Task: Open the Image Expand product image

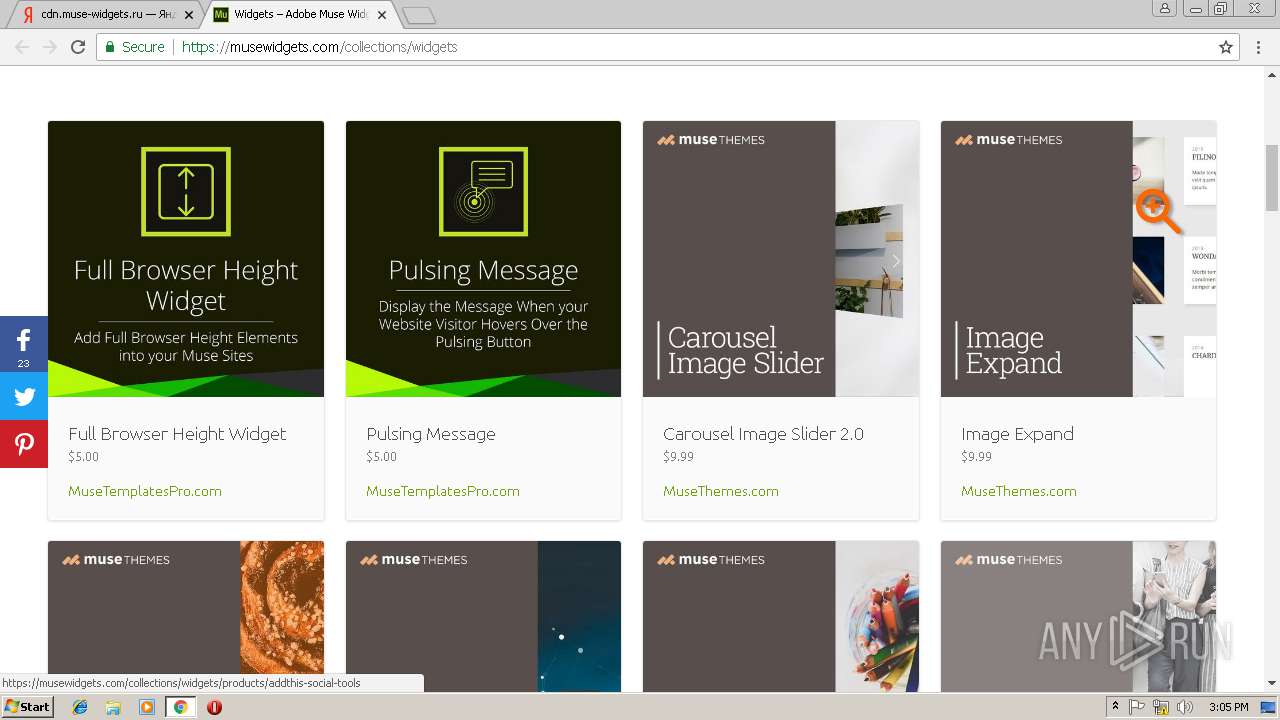Action: [1078, 259]
